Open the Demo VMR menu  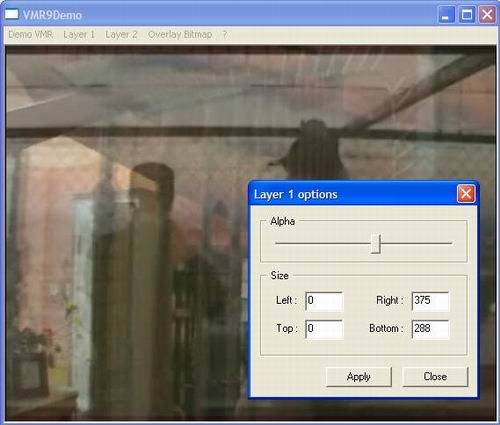click(x=30, y=34)
